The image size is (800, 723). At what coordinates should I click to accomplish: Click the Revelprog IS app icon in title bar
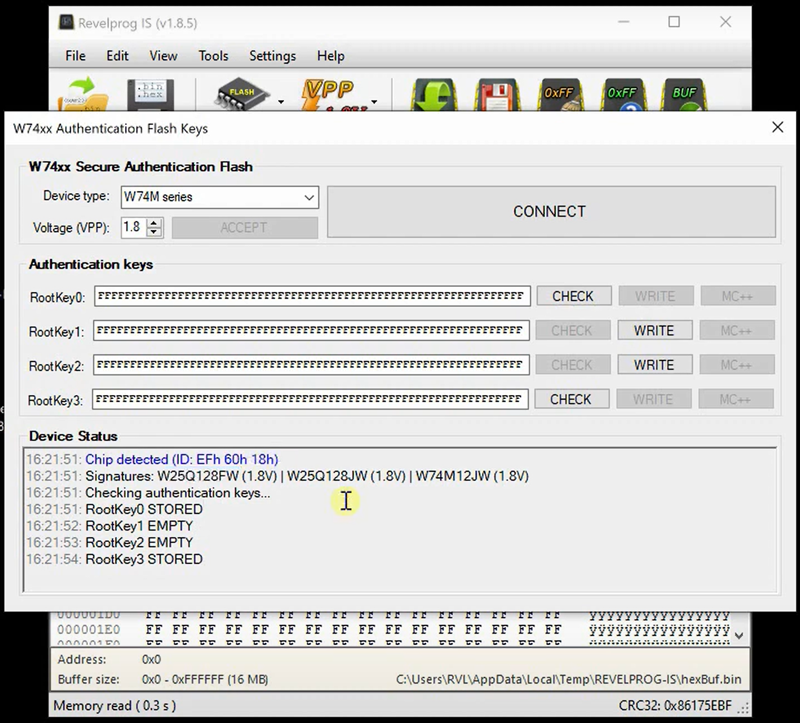(66, 22)
